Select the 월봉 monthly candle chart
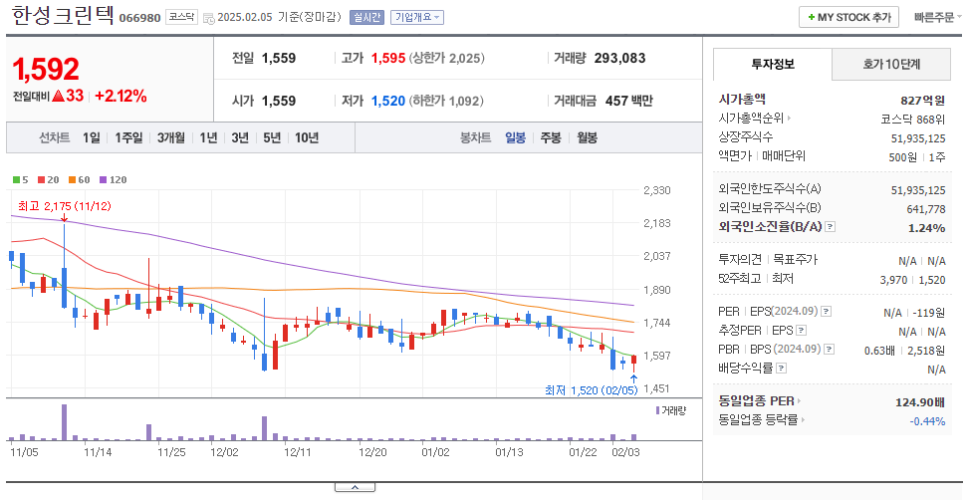This screenshot has width=966, height=500. click(x=586, y=137)
